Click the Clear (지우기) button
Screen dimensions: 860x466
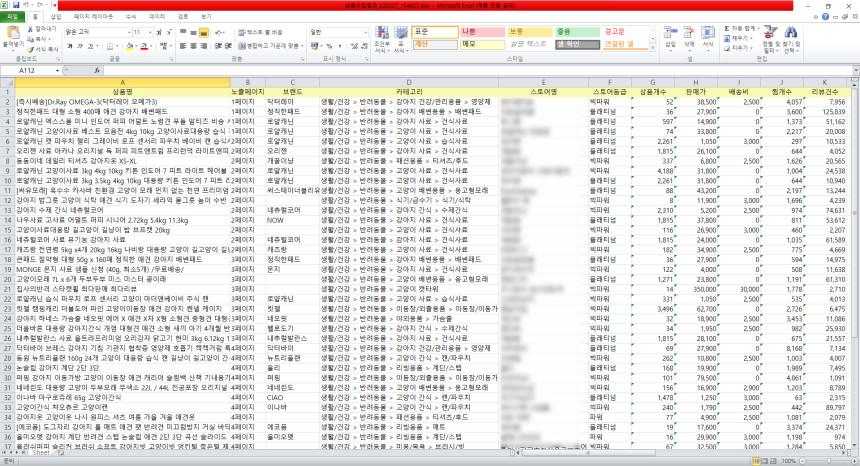point(737,48)
